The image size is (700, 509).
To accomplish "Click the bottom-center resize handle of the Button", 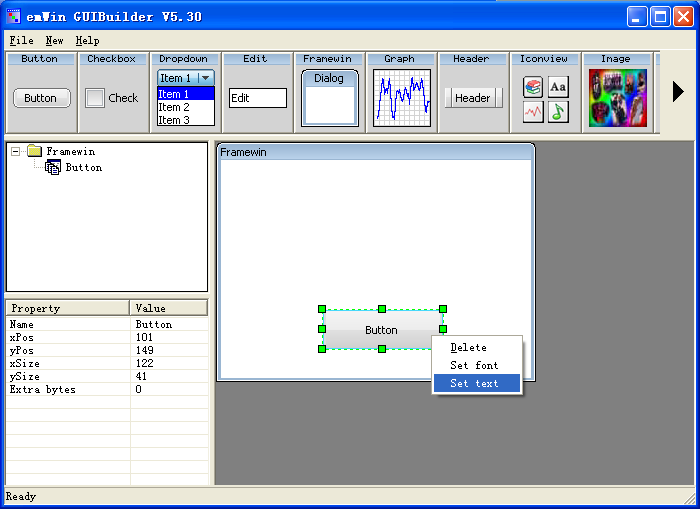I will [x=382, y=349].
